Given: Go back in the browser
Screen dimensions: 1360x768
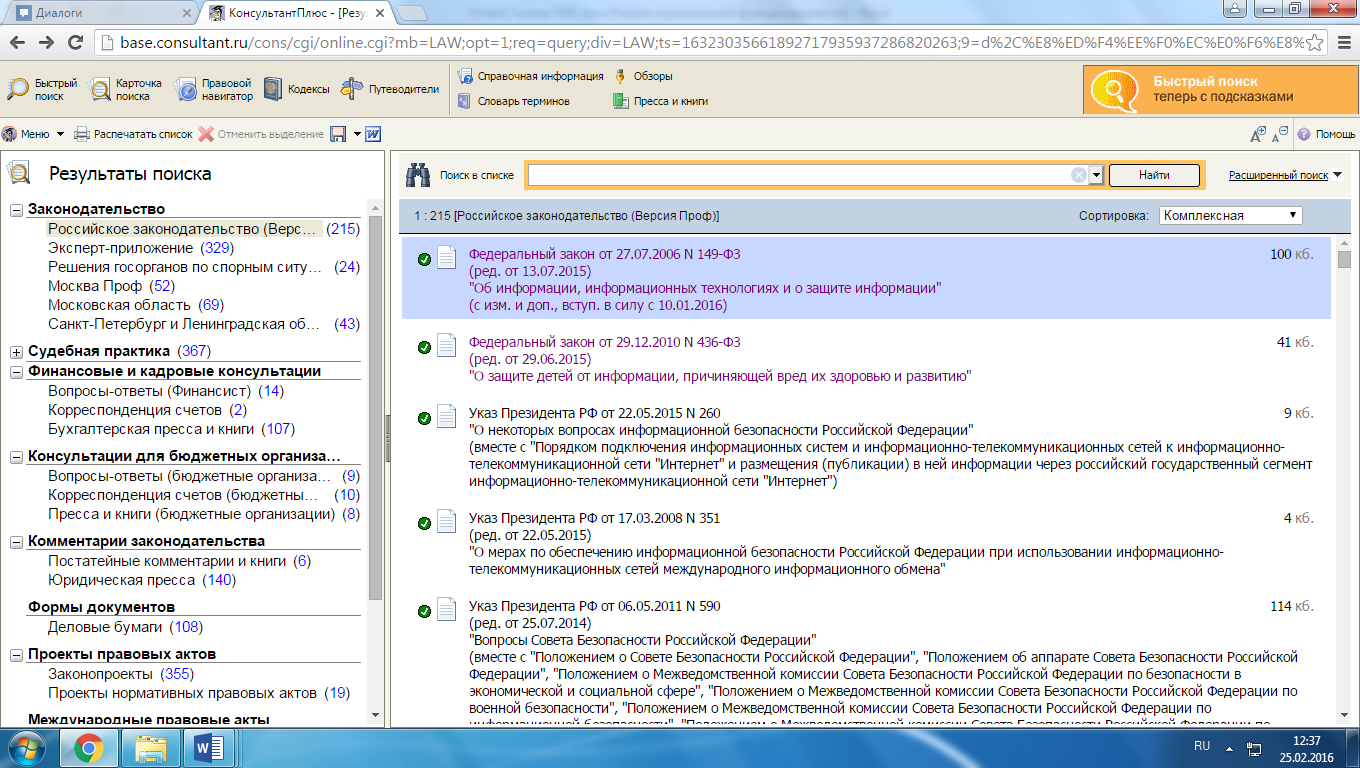Looking at the screenshot, I should [x=17, y=43].
